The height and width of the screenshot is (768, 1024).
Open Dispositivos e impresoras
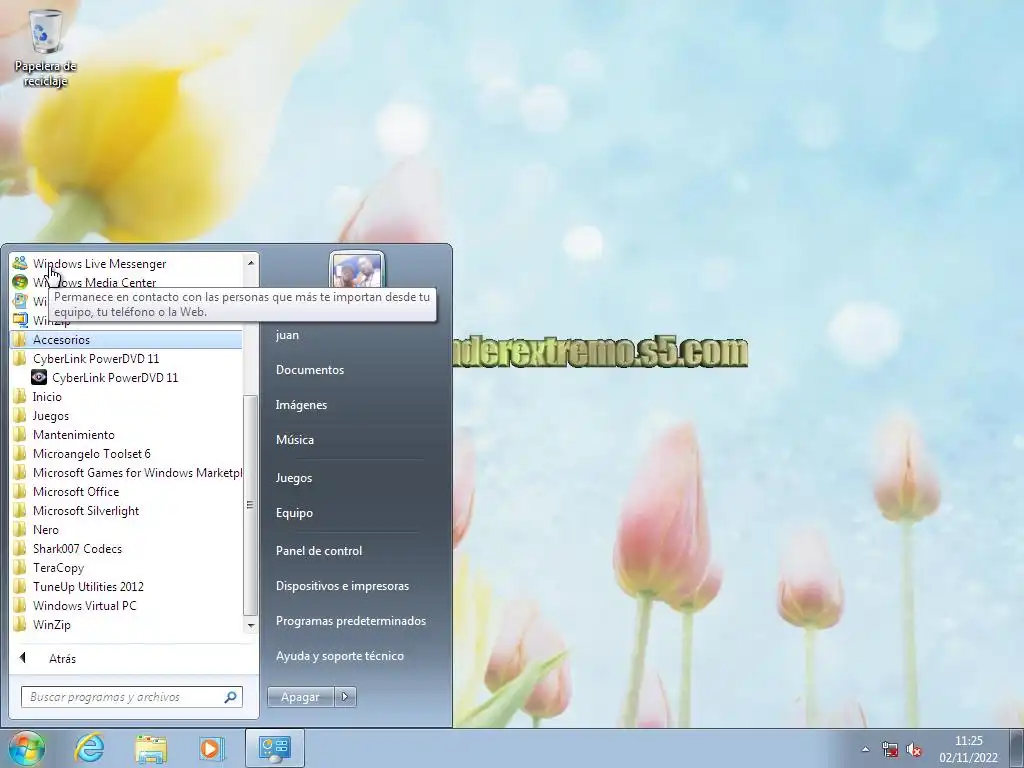tap(342, 586)
